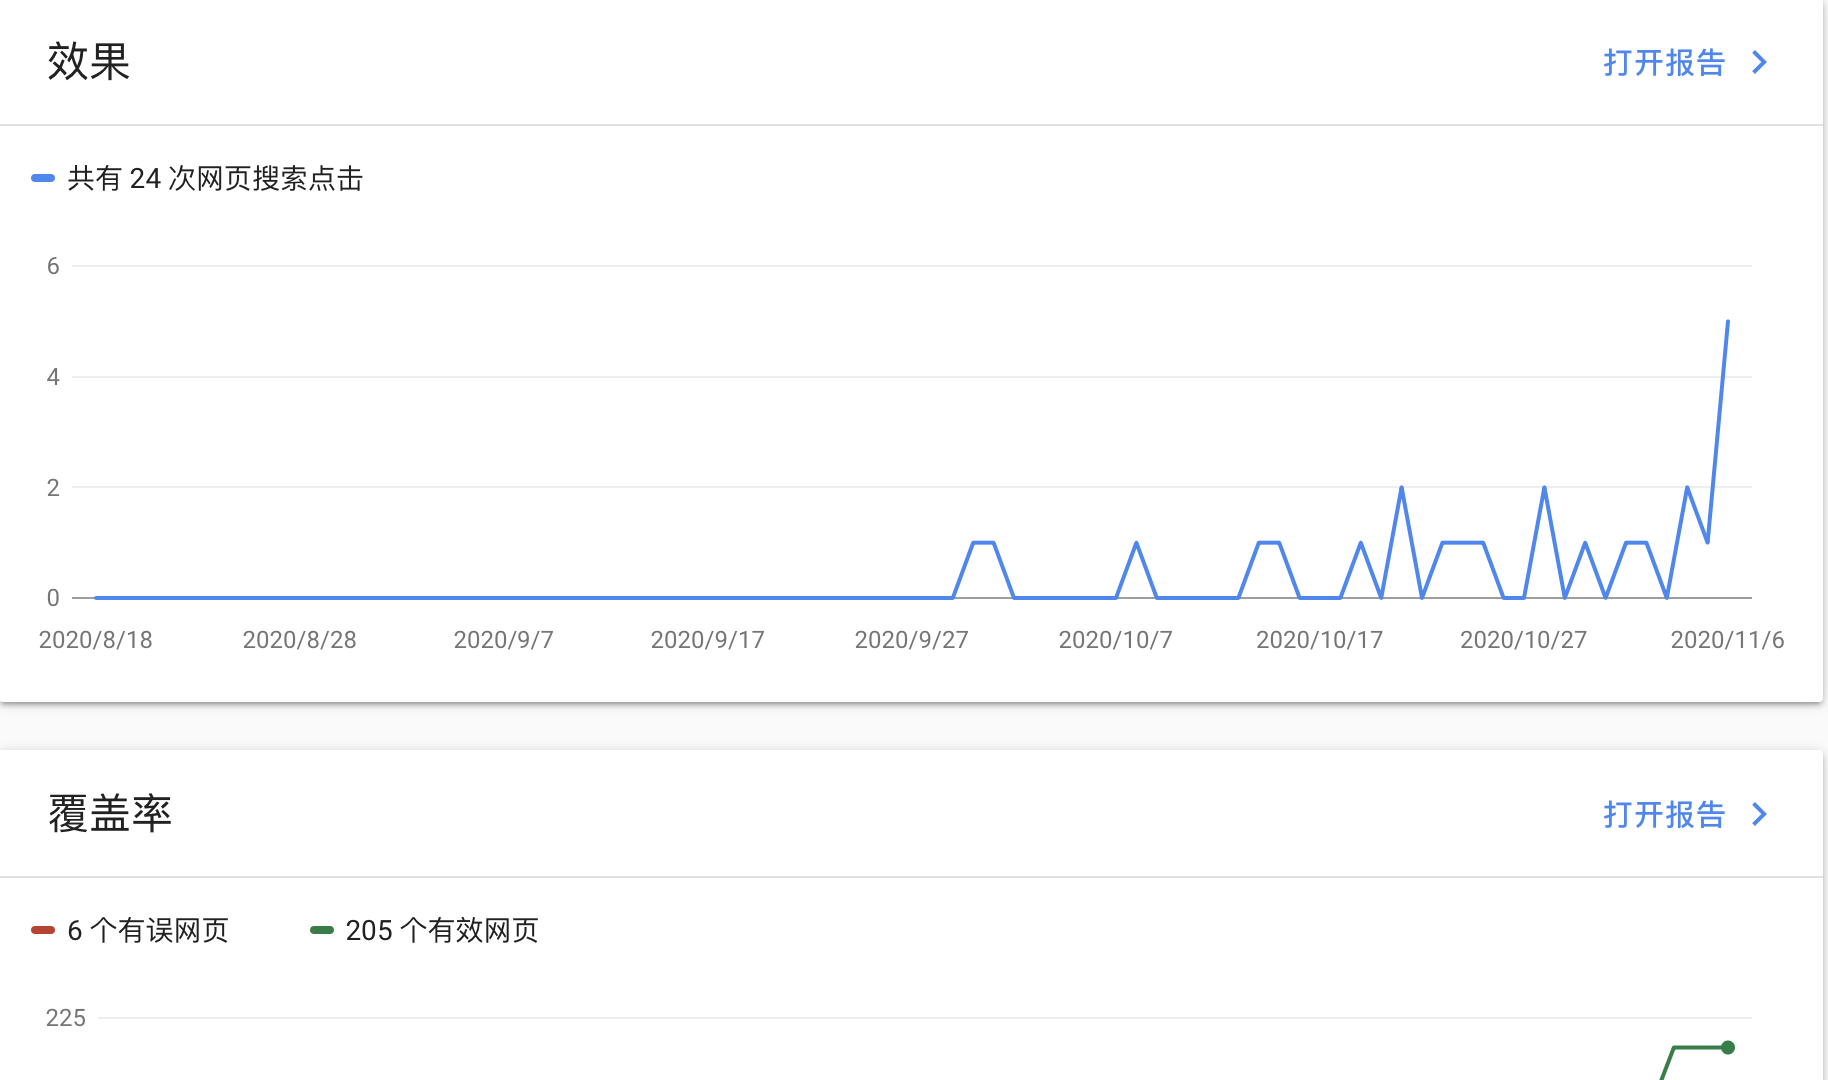Open the 覆盖率 coverage report link
The image size is (1828, 1080).
1664,815
